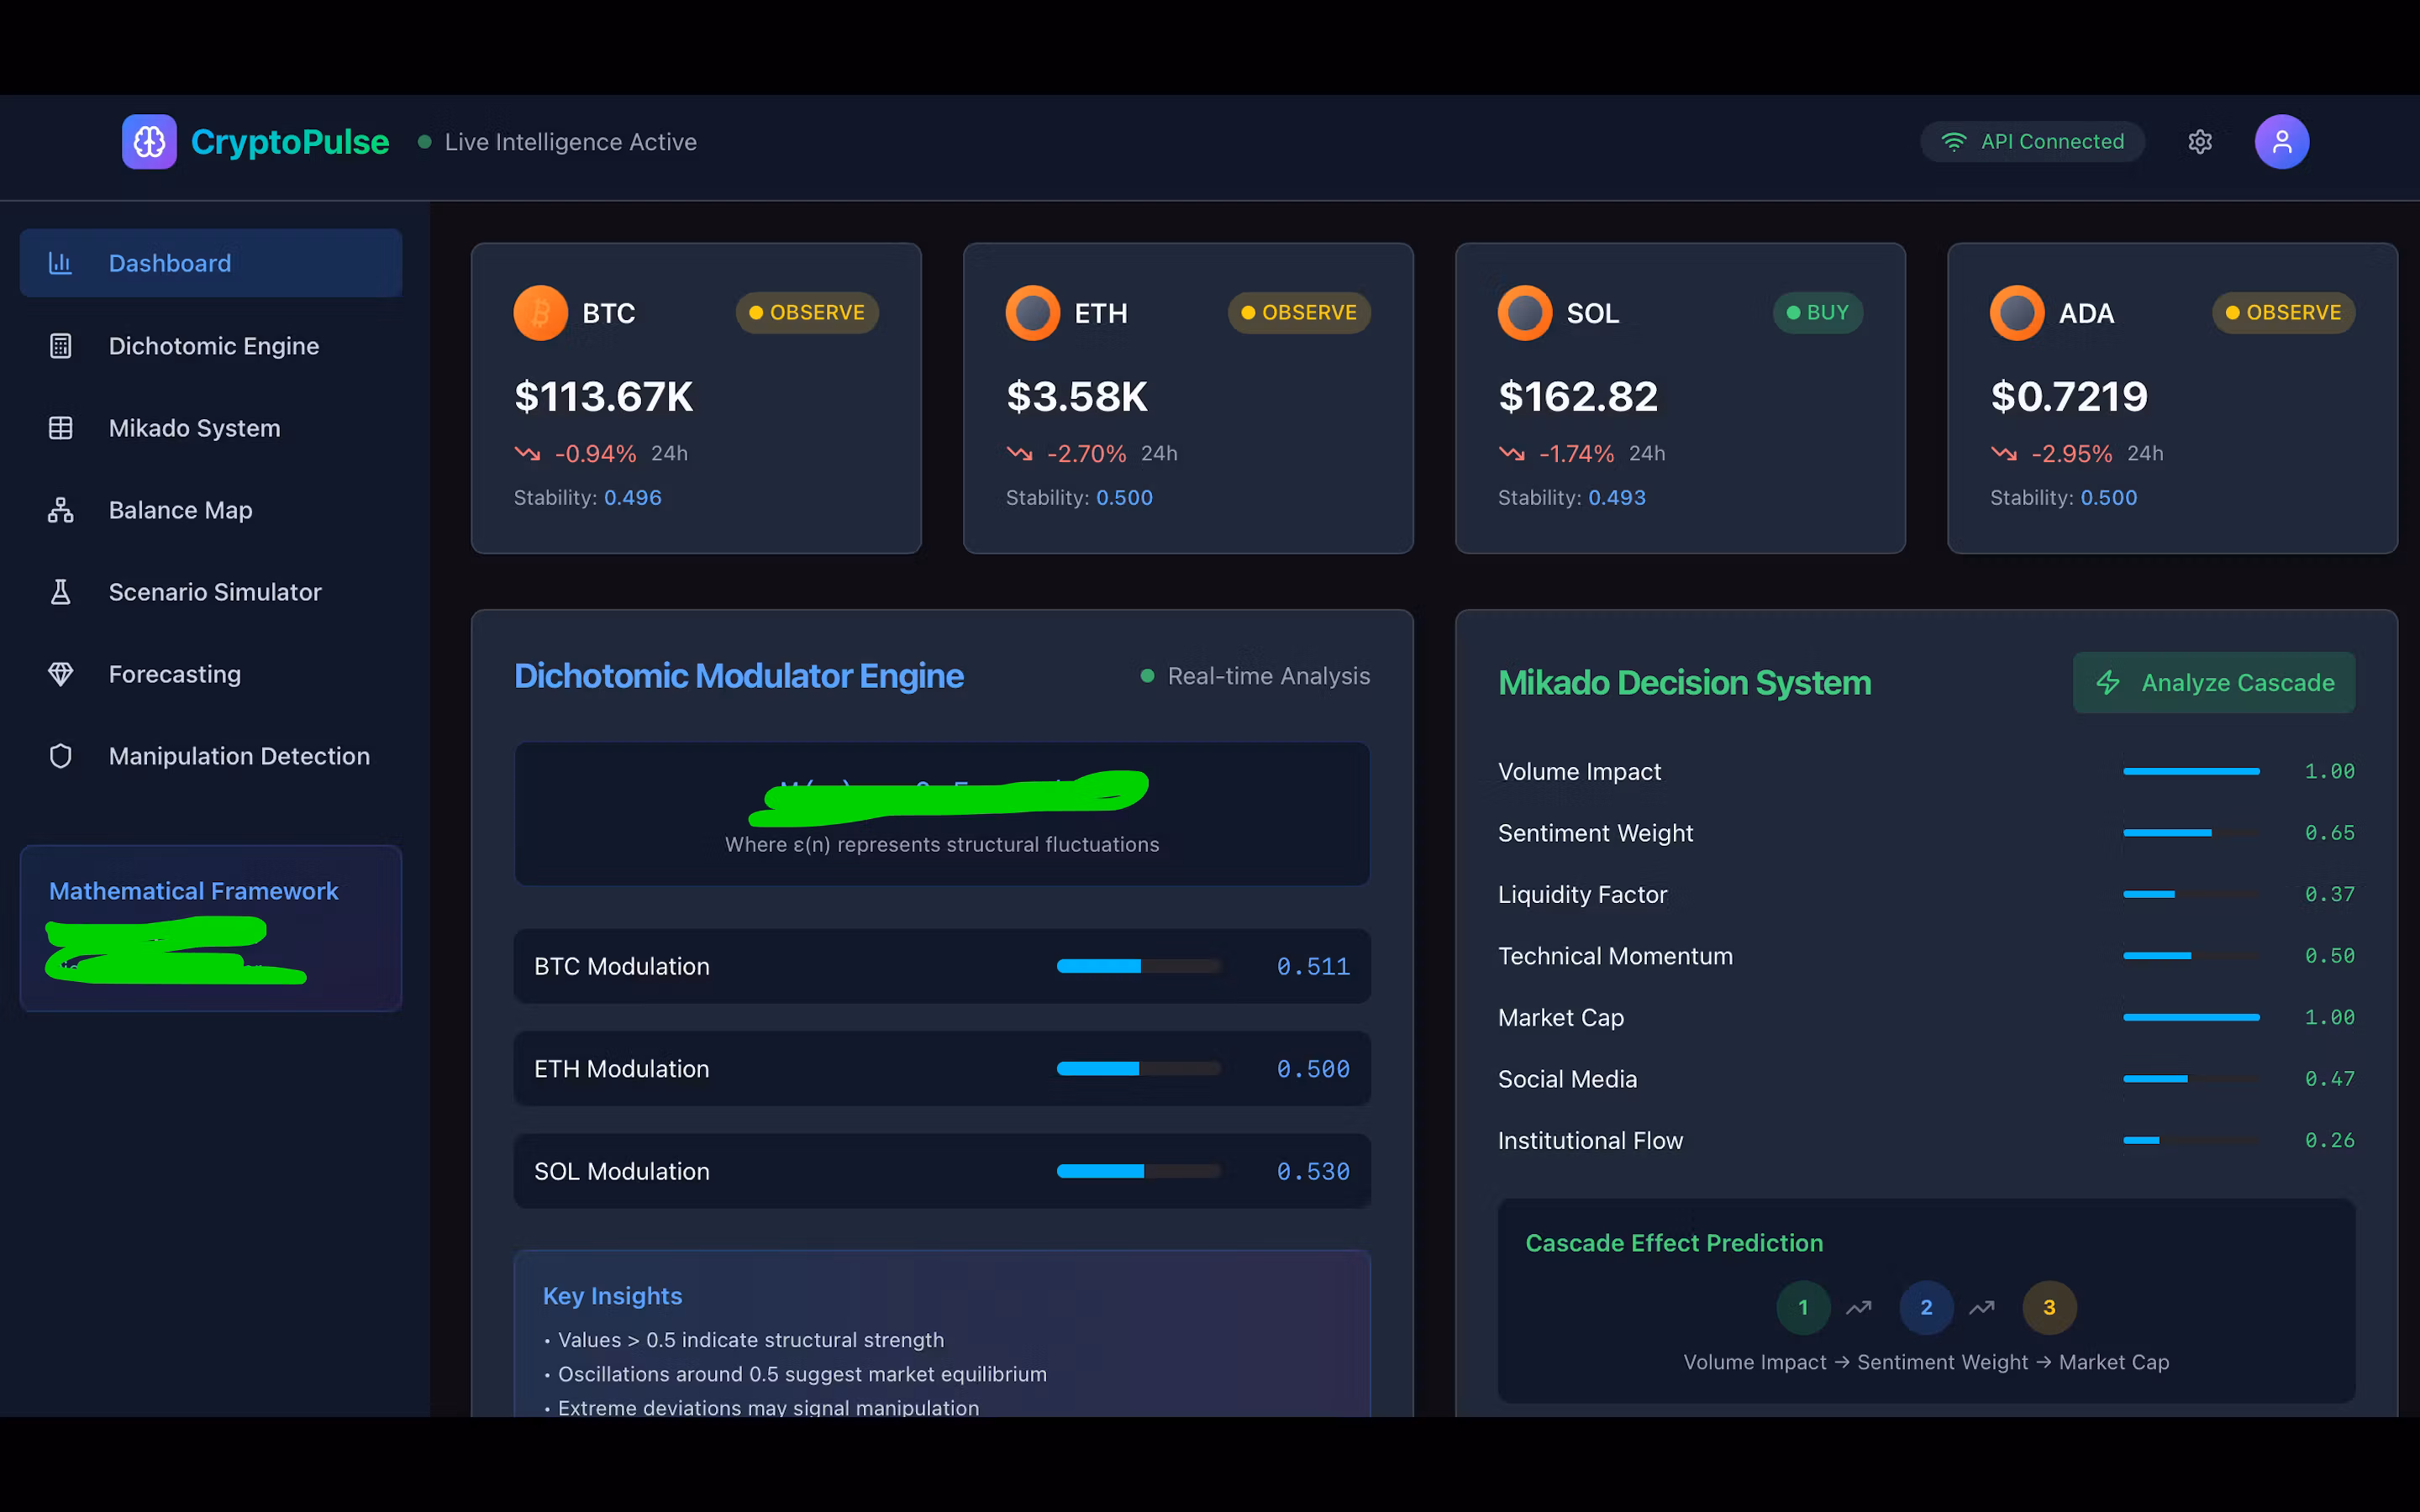Image resolution: width=2420 pixels, height=1512 pixels.
Task: Click the BTC downward trend icon
Action: (x=527, y=454)
